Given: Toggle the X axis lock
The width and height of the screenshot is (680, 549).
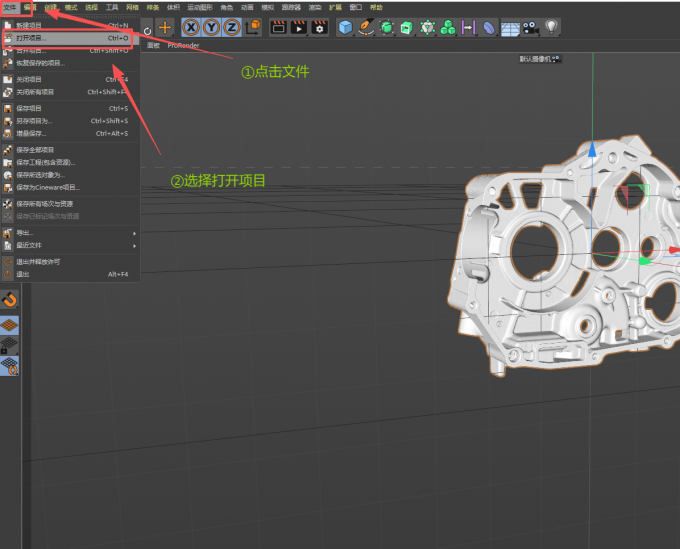Looking at the screenshot, I should pyautogui.click(x=191, y=28).
